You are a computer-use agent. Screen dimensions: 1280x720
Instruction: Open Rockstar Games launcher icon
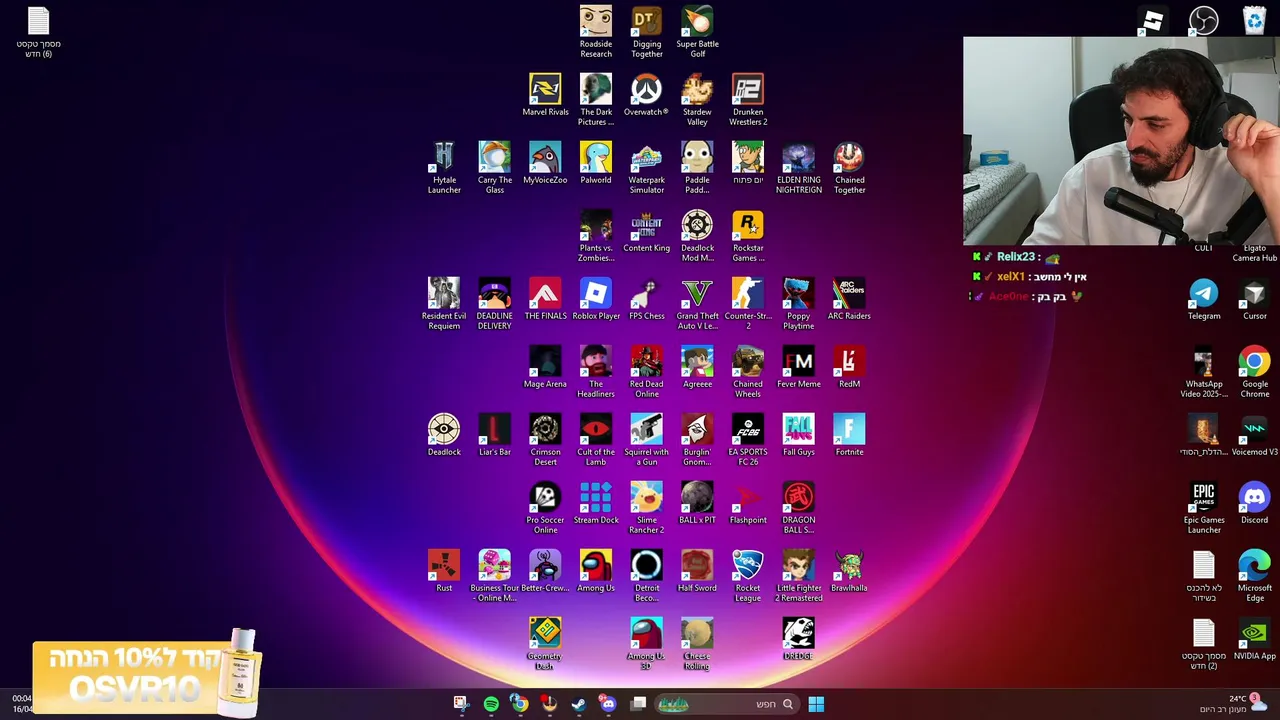click(x=748, y=235)
